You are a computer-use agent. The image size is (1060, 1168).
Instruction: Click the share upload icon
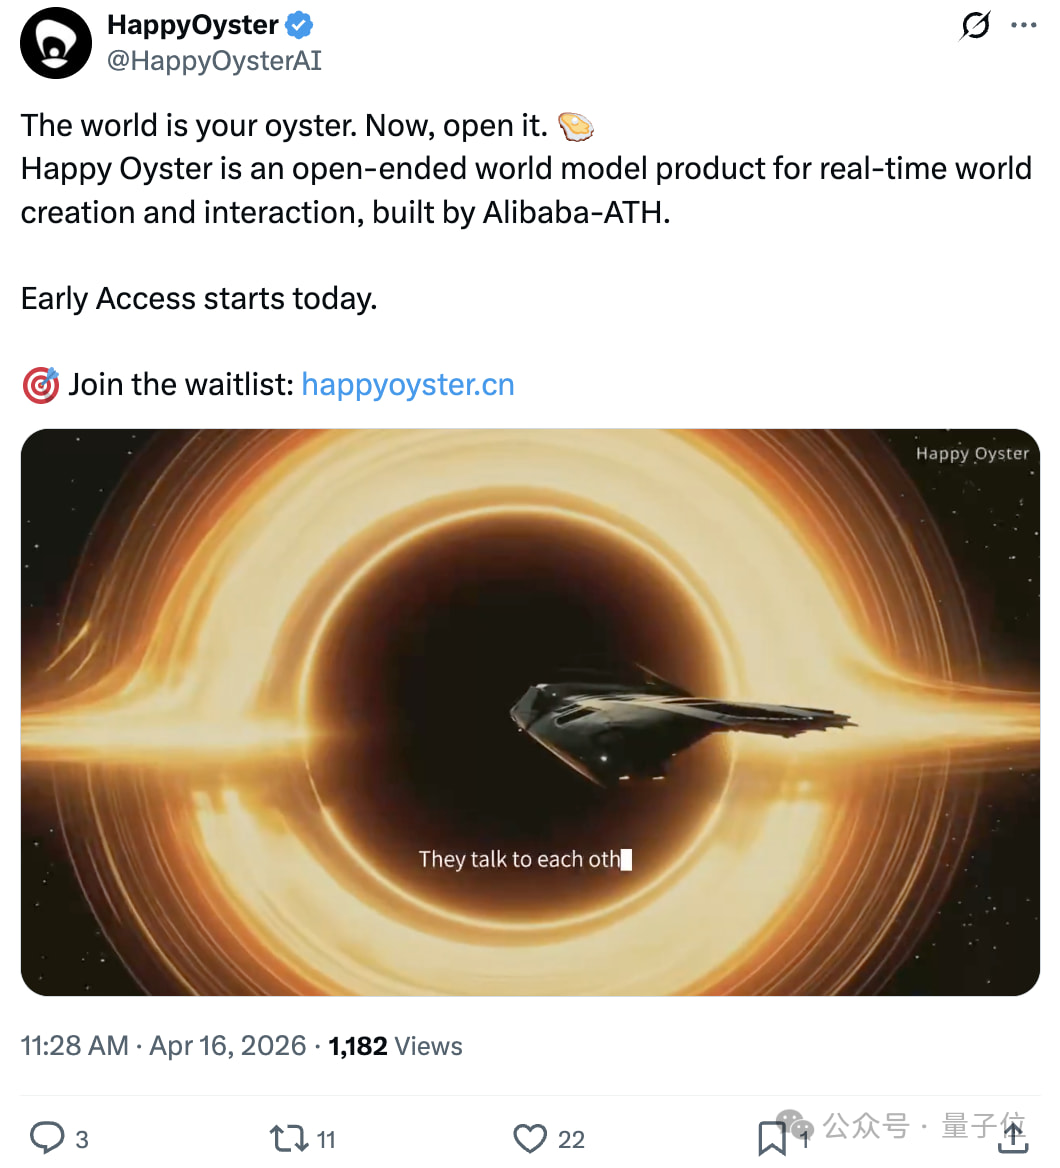click(1013, 1138)
